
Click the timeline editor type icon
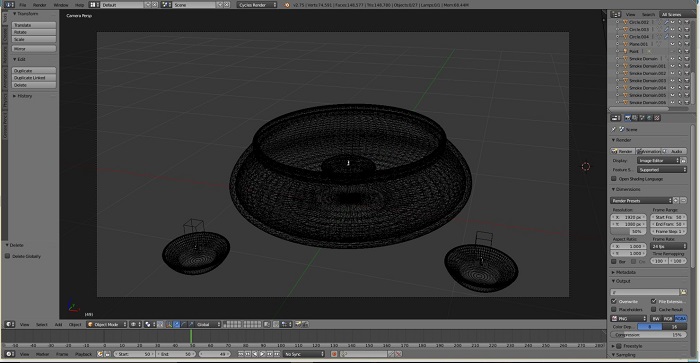click(9, 354)
